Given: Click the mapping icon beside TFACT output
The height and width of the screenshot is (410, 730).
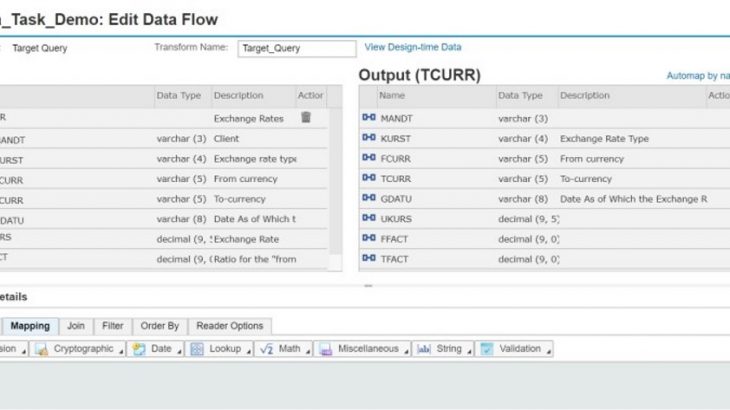Looking at the screenshot, I should [x=369, y=258].
